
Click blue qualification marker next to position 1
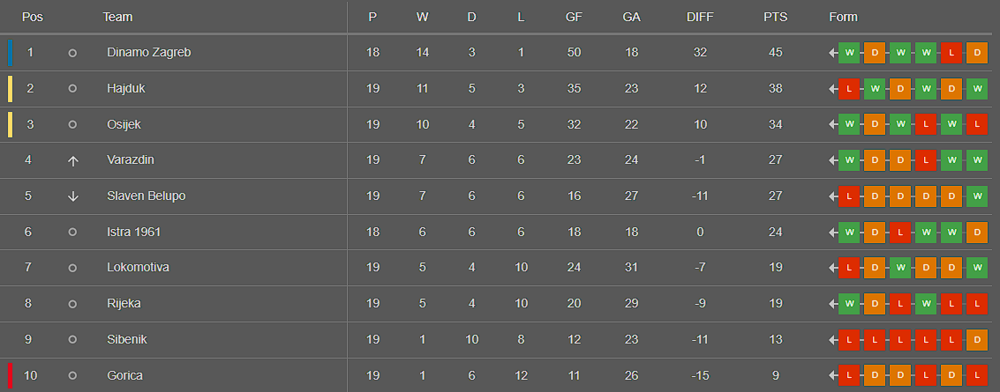click(x=10, y=53)
